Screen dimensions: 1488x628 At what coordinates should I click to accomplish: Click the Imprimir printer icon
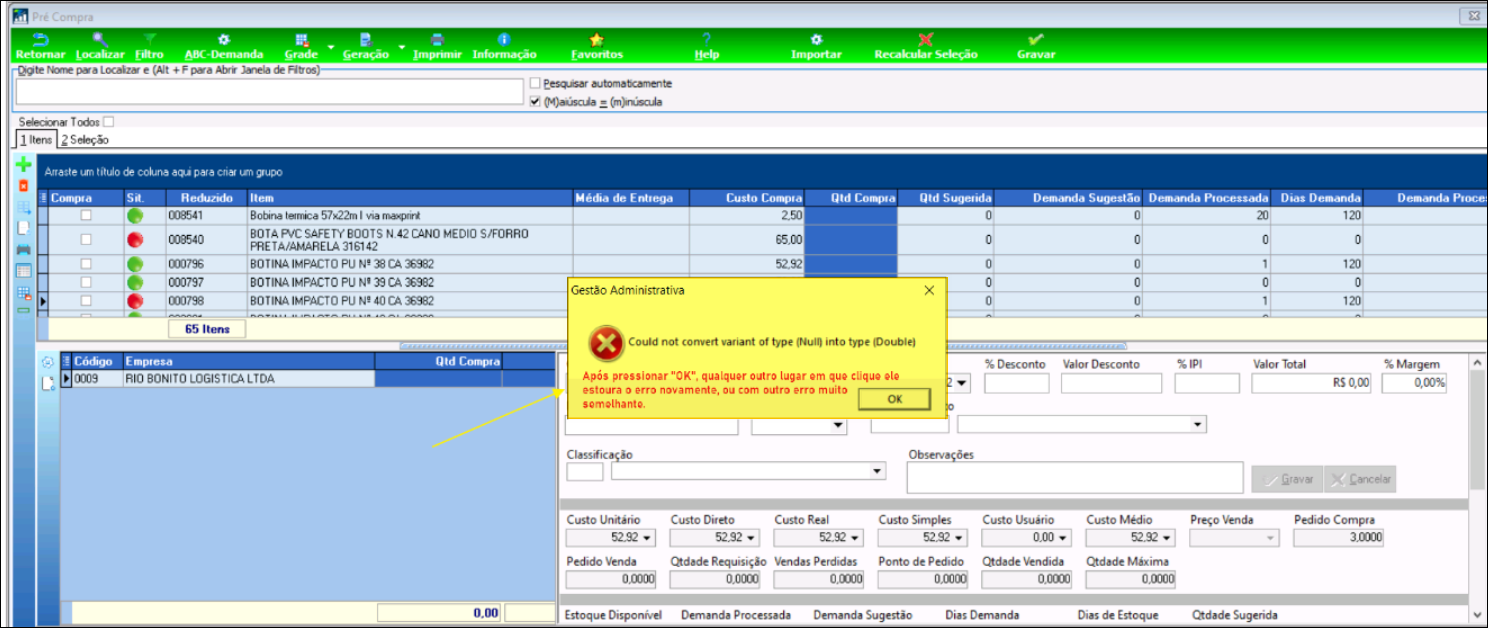point(430,41)
